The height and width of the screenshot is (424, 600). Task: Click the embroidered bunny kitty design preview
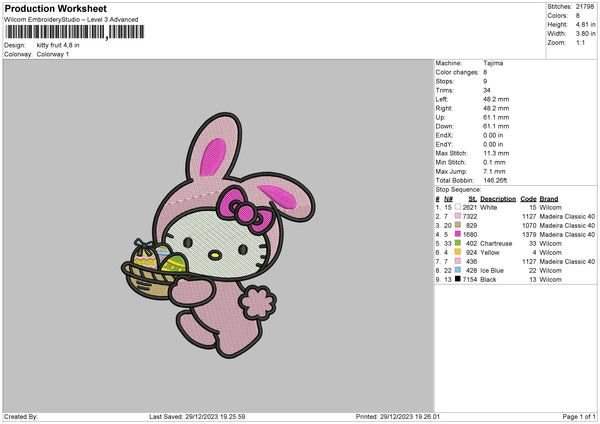click(218, 235)
